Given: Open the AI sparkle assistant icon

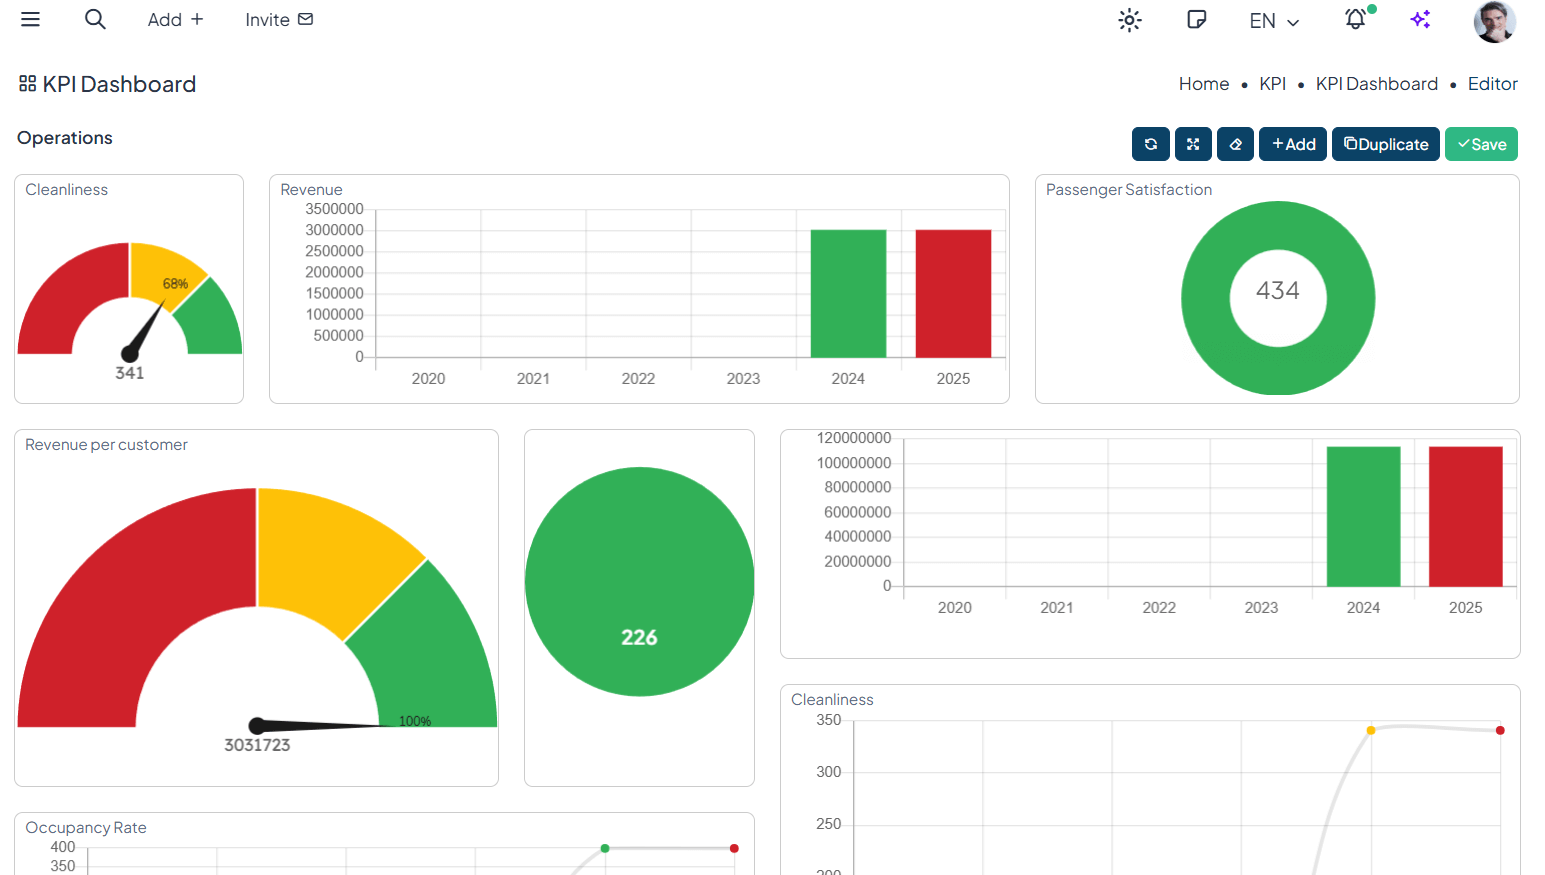Looking at the screenshot, I should 1420,20.
